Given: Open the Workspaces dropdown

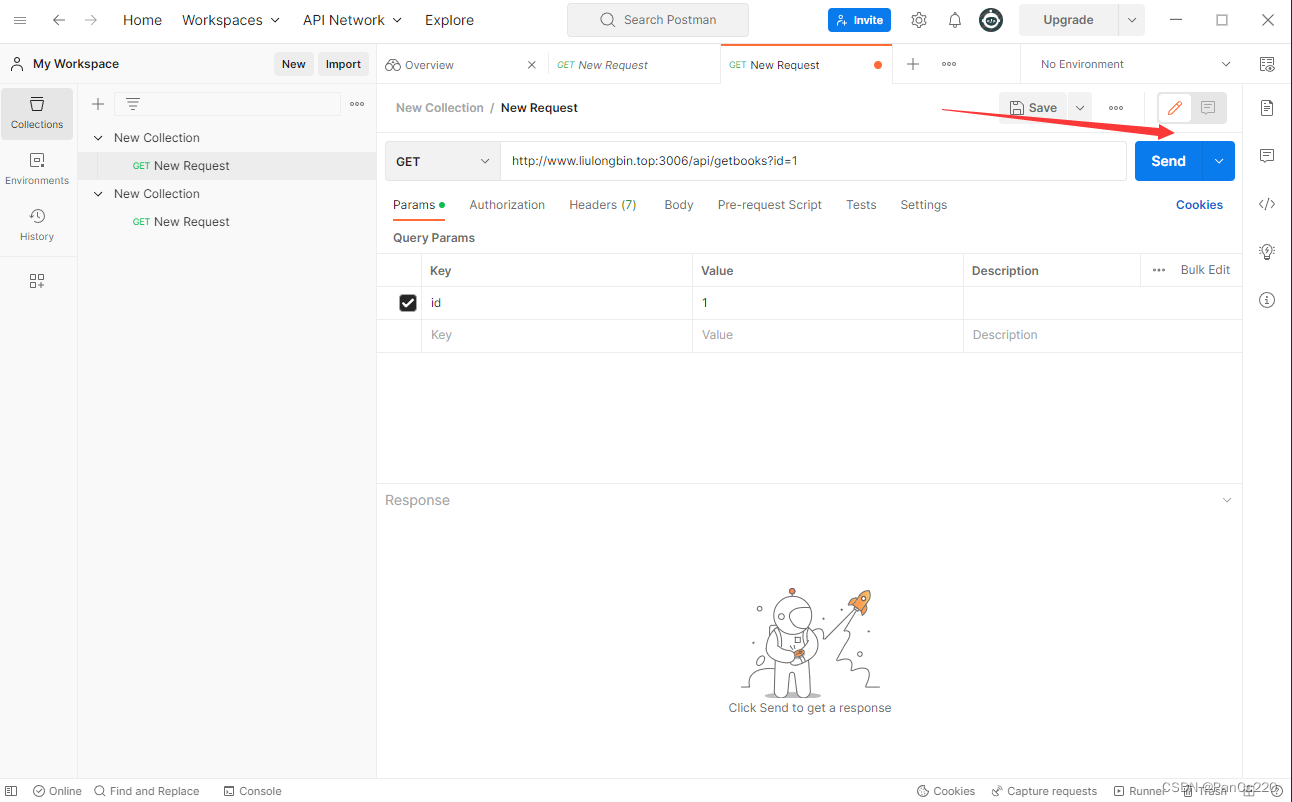Looking at the screenshot, I should coord(231,20).
